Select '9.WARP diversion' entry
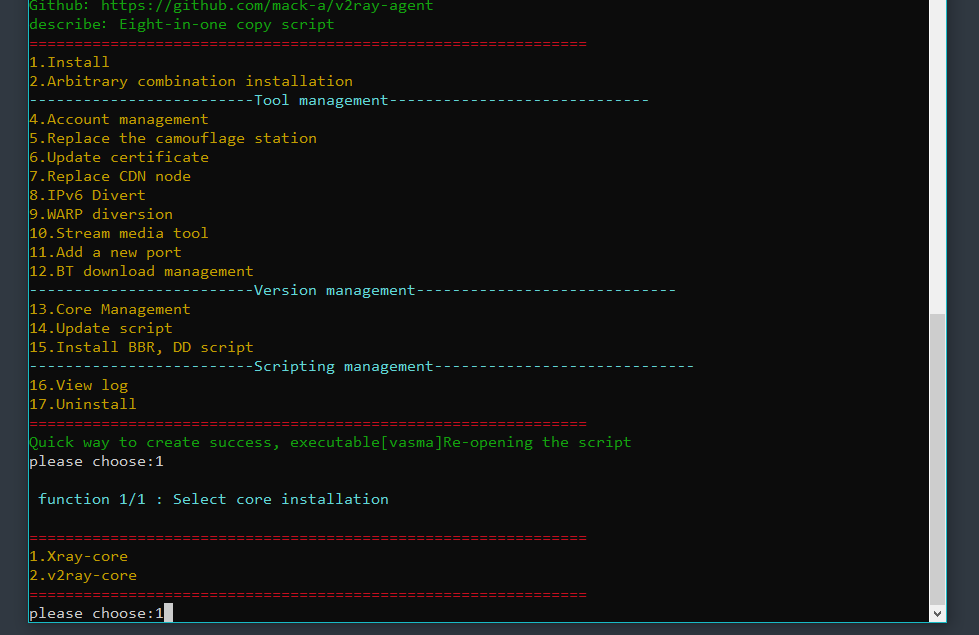 (101, 214)
